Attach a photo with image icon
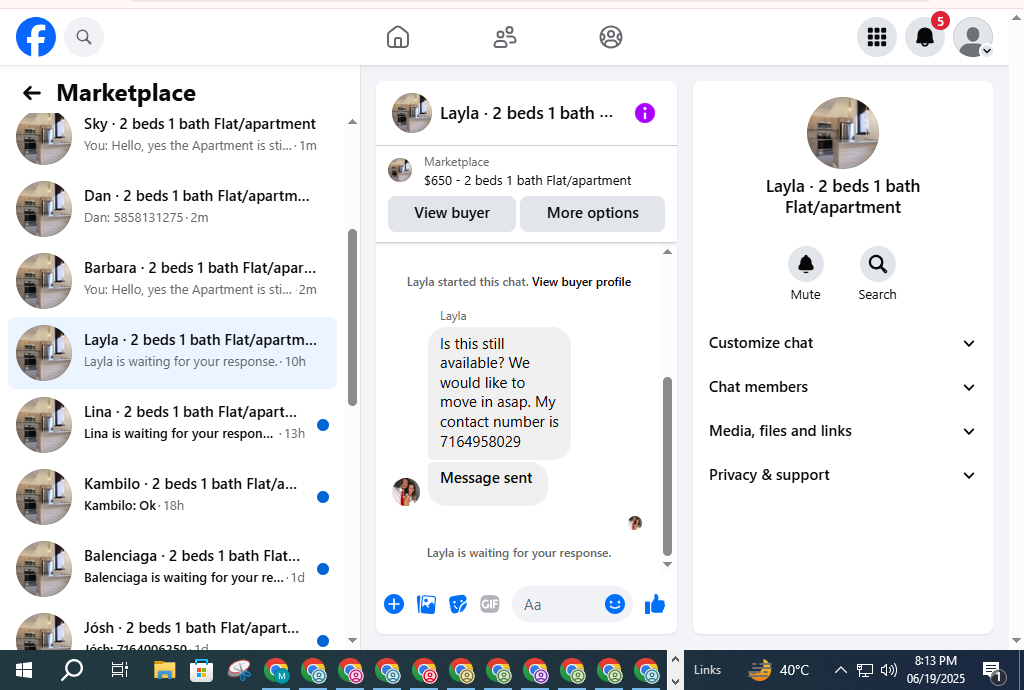This screenshot has height=690, width=1024. pos(426,604)
